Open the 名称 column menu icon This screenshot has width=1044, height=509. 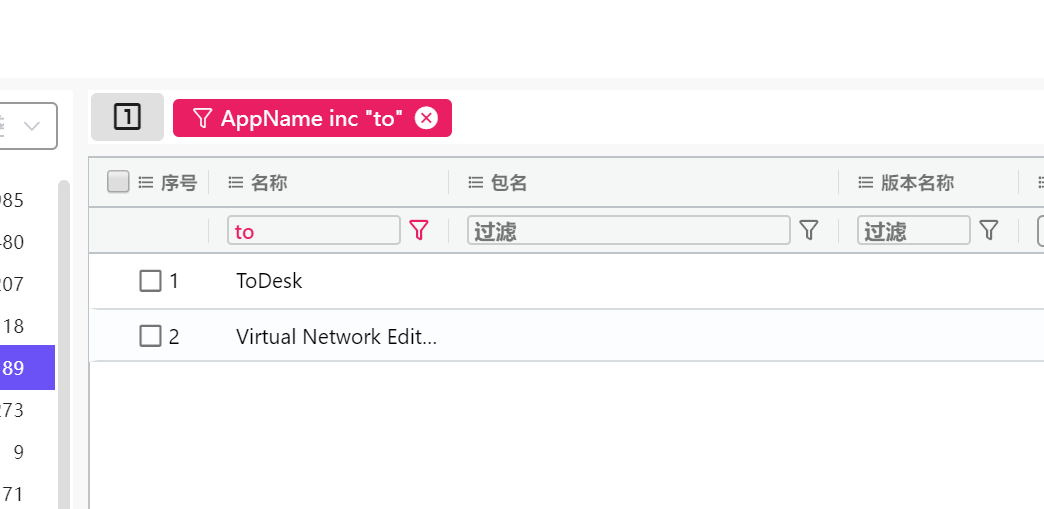235,182
